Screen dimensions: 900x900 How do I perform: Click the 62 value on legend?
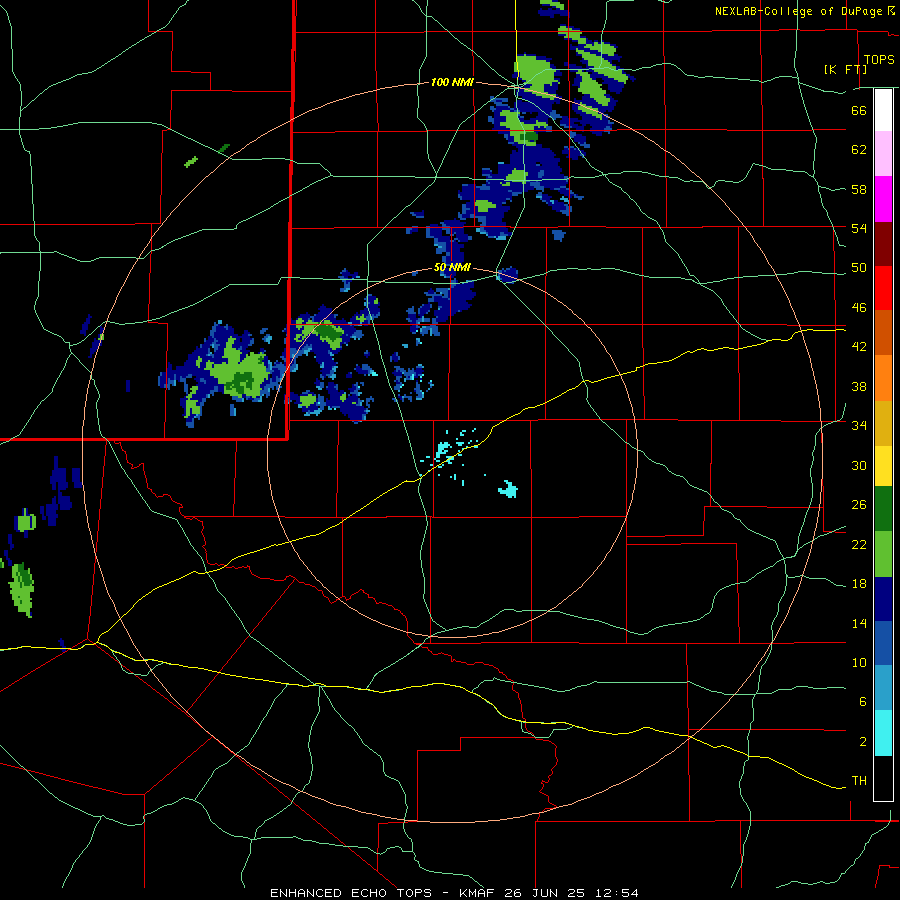[x=859, y=150]
